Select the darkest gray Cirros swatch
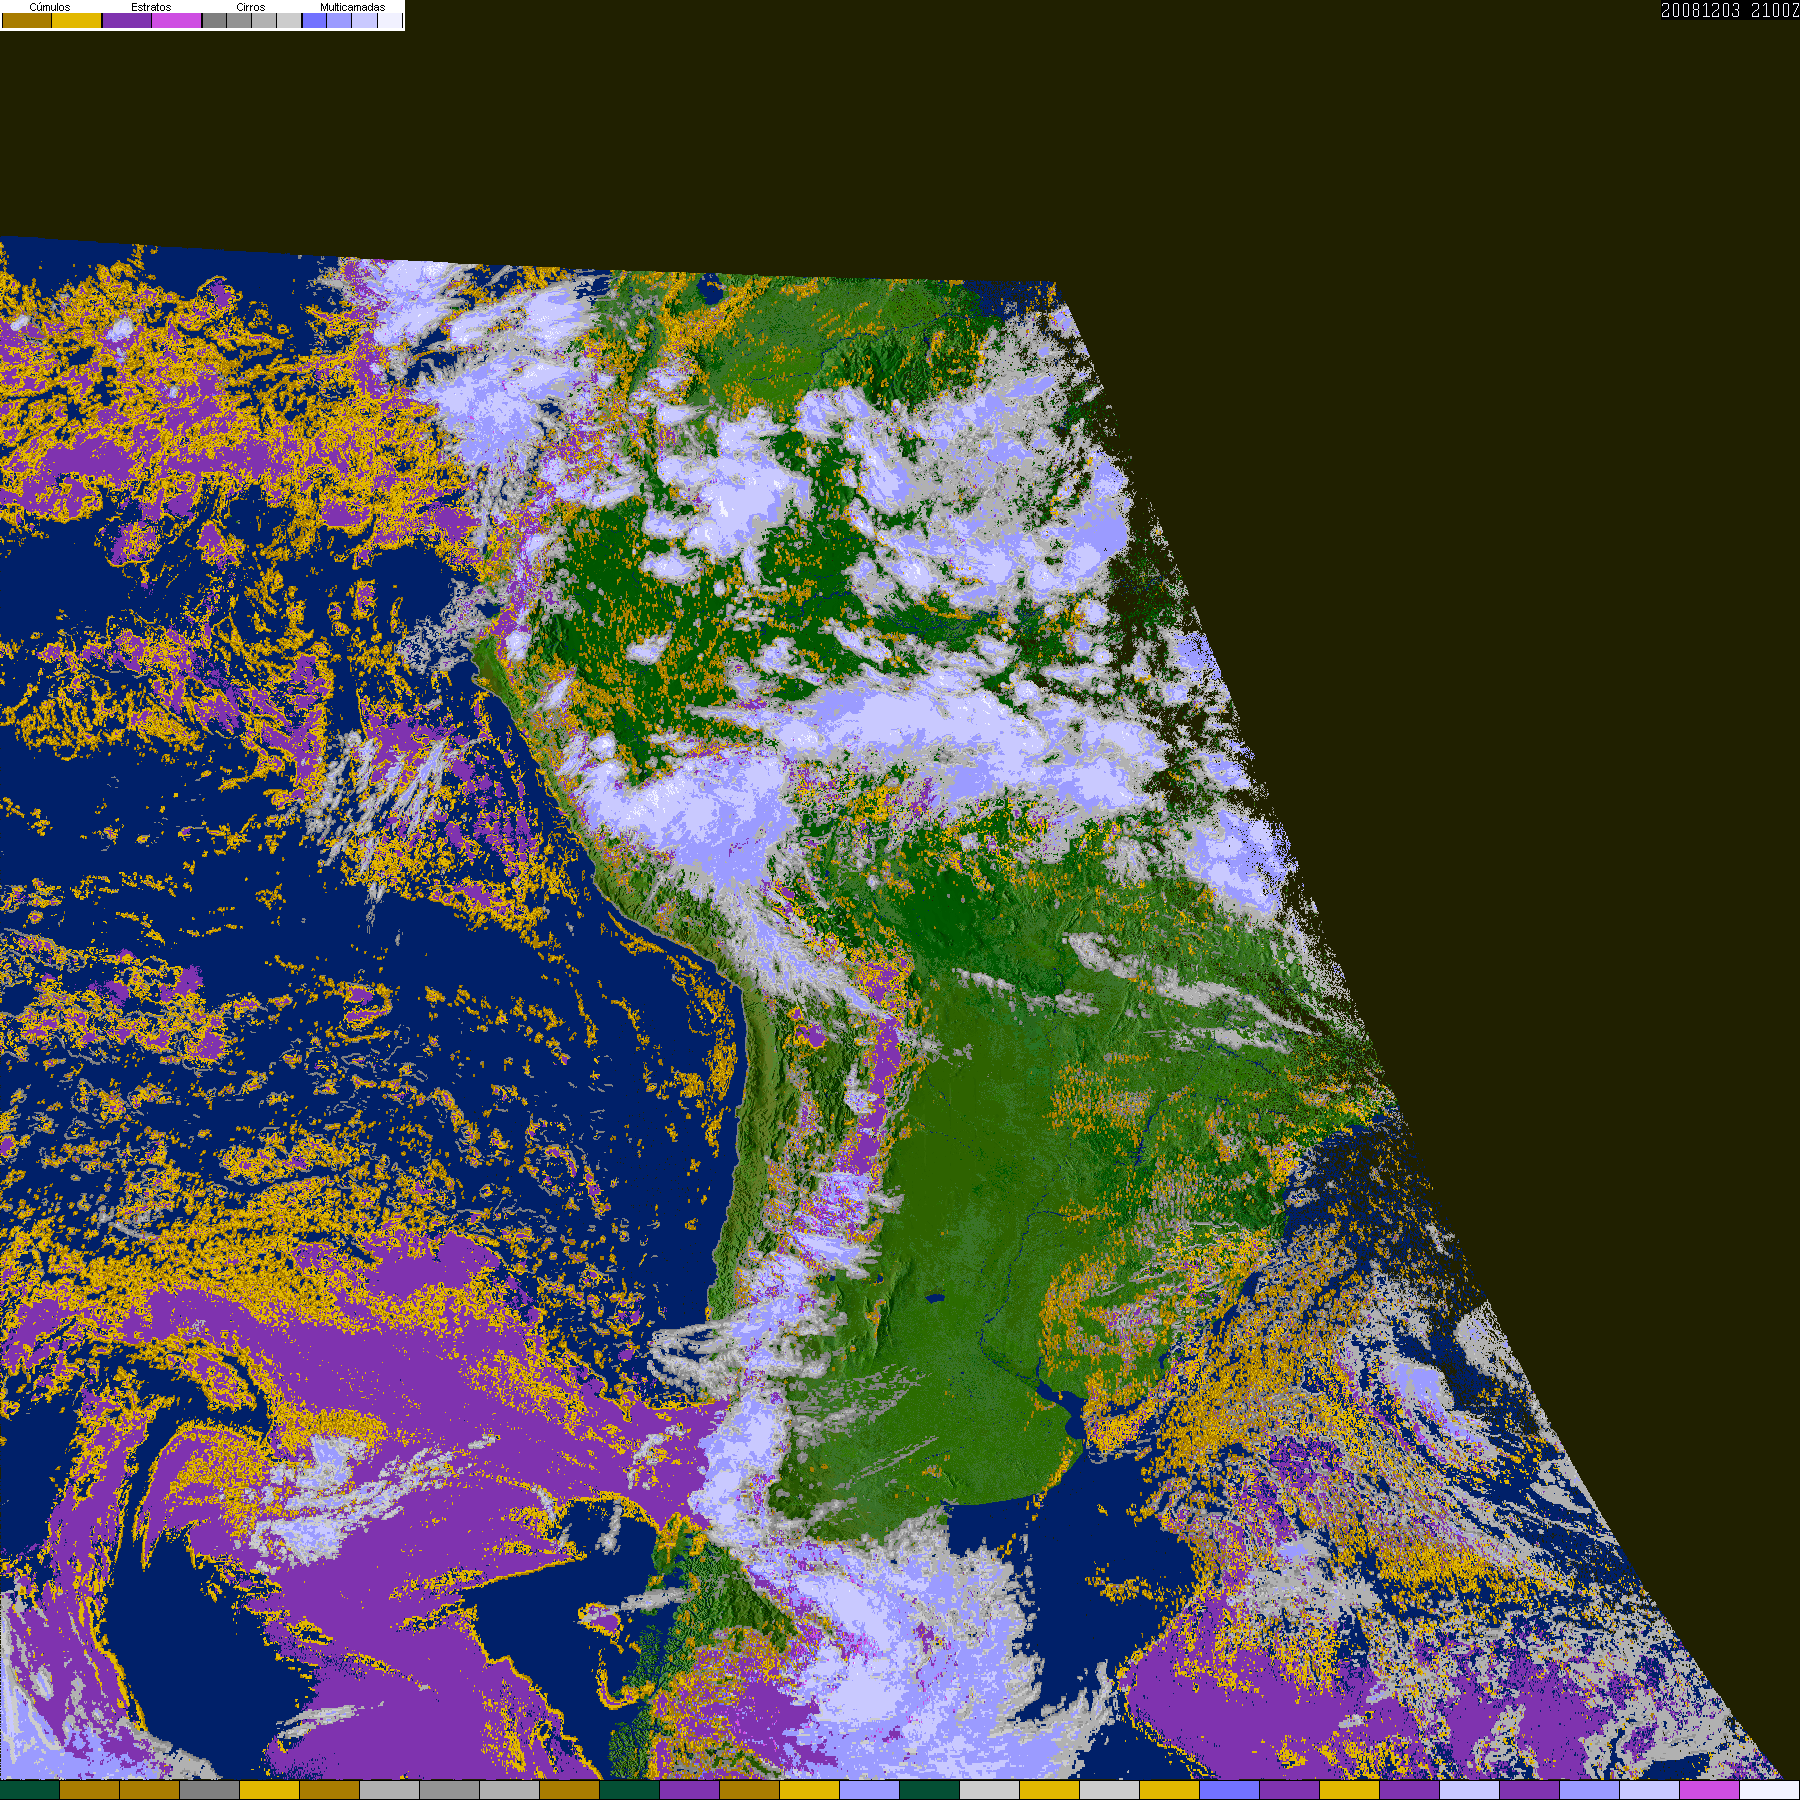This screenshot has height=1800, width=1800. pyautogui.click(x=215, y=20)
